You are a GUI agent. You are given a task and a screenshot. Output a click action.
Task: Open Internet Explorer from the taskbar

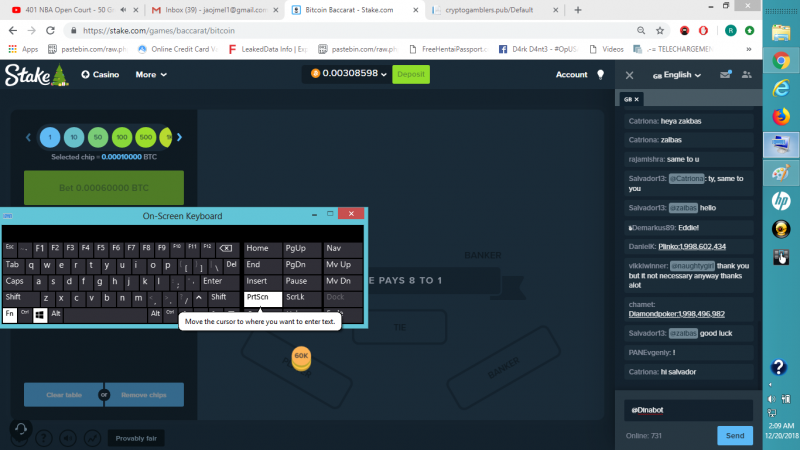click(781, 88)
